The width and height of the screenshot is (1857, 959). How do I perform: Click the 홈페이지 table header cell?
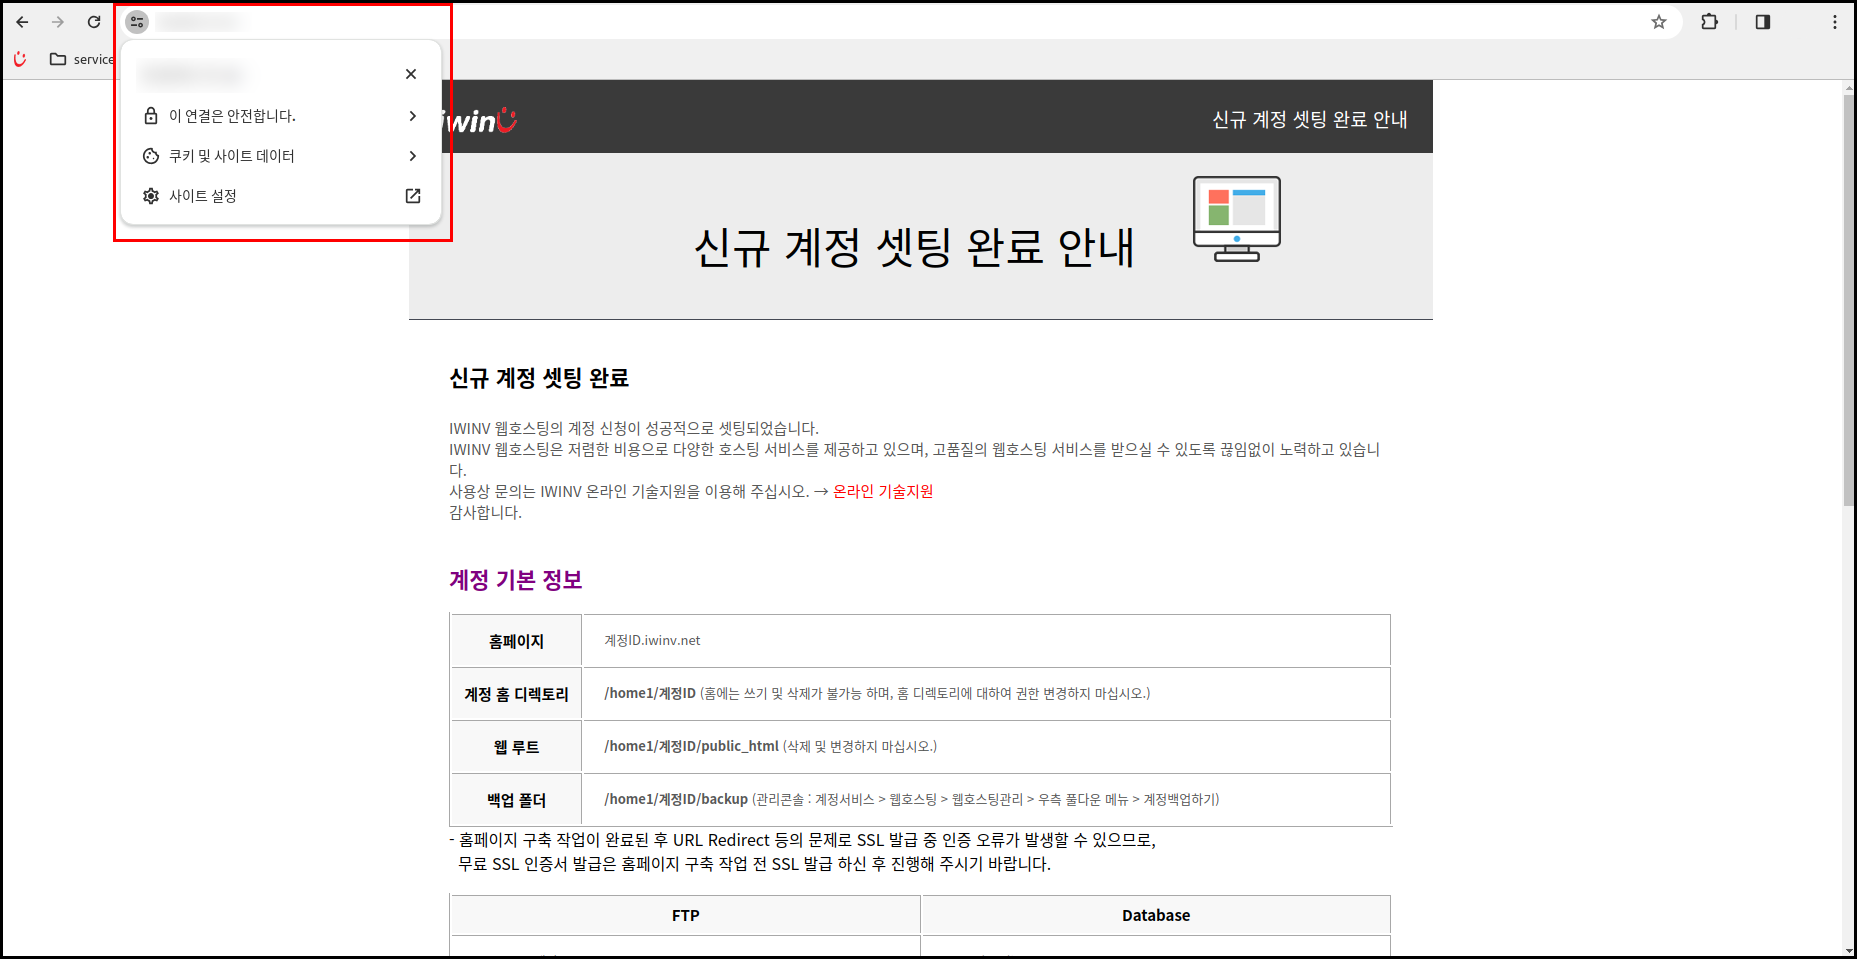pos(516,641)
